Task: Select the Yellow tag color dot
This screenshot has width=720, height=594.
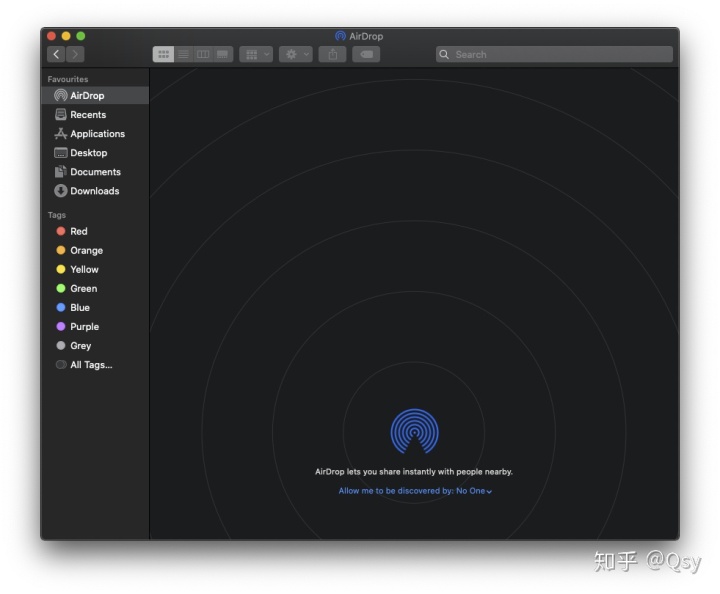Action: 61,269
